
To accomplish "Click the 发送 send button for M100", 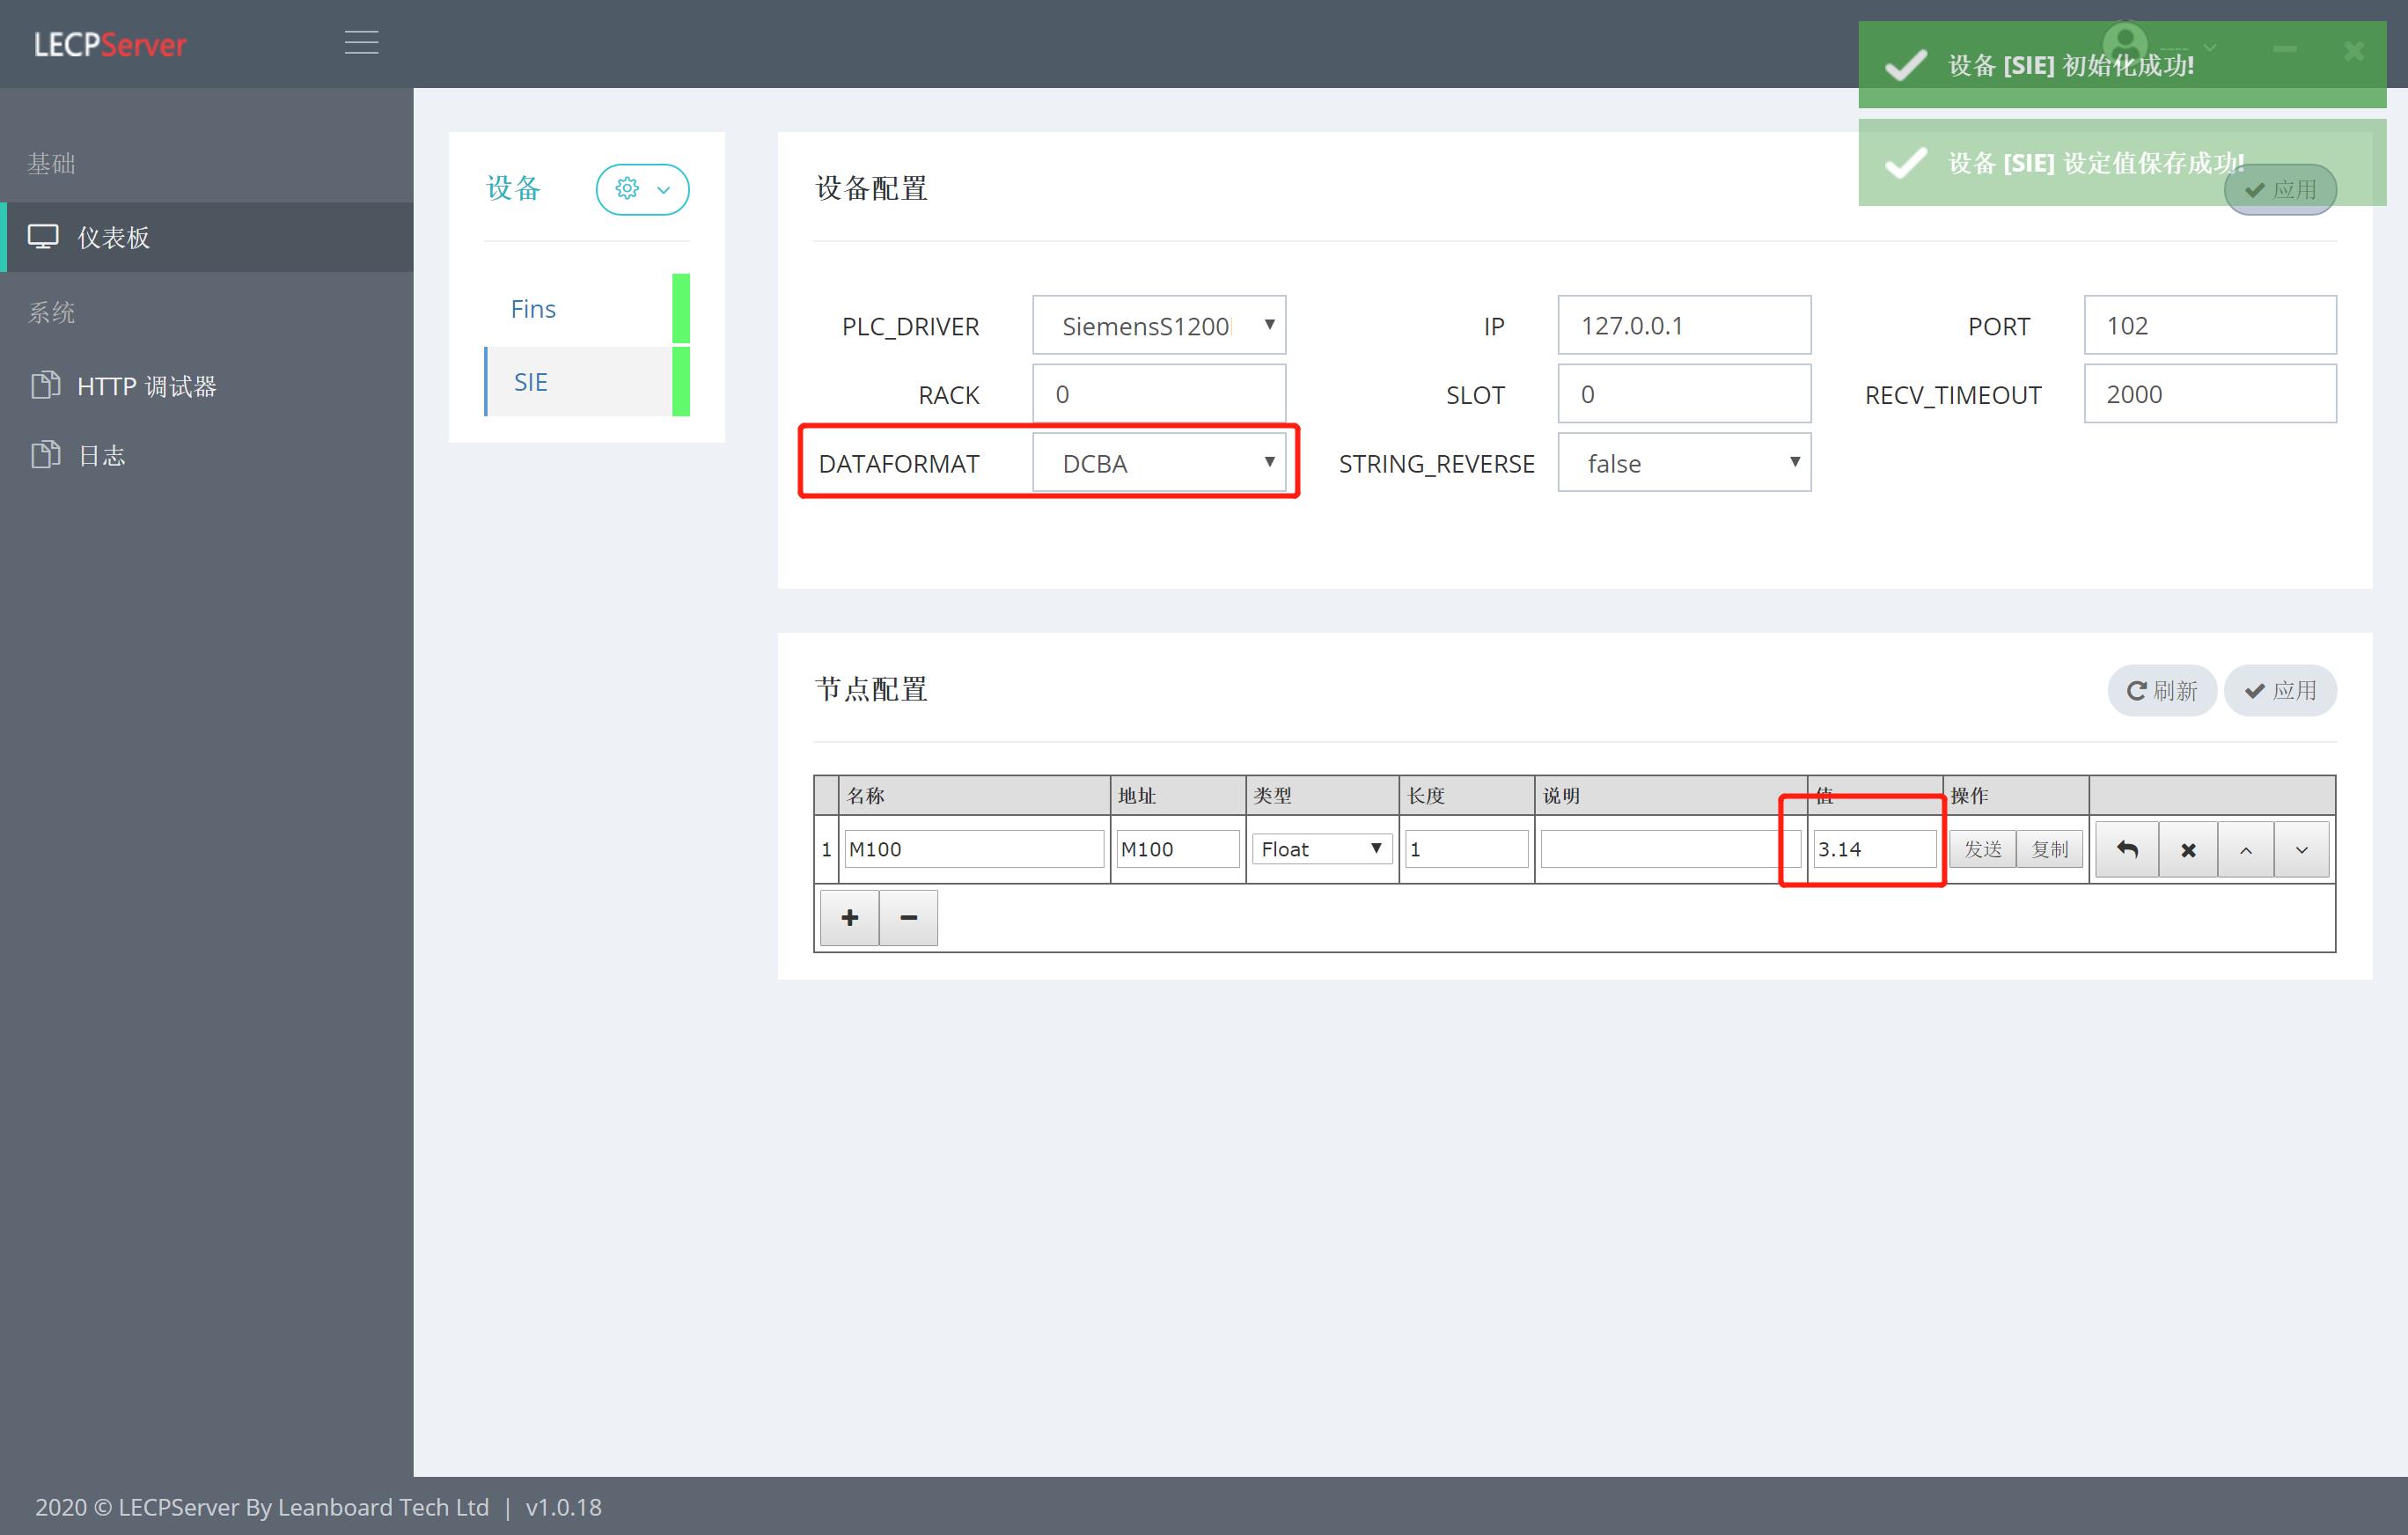I will pos(1982,848).
